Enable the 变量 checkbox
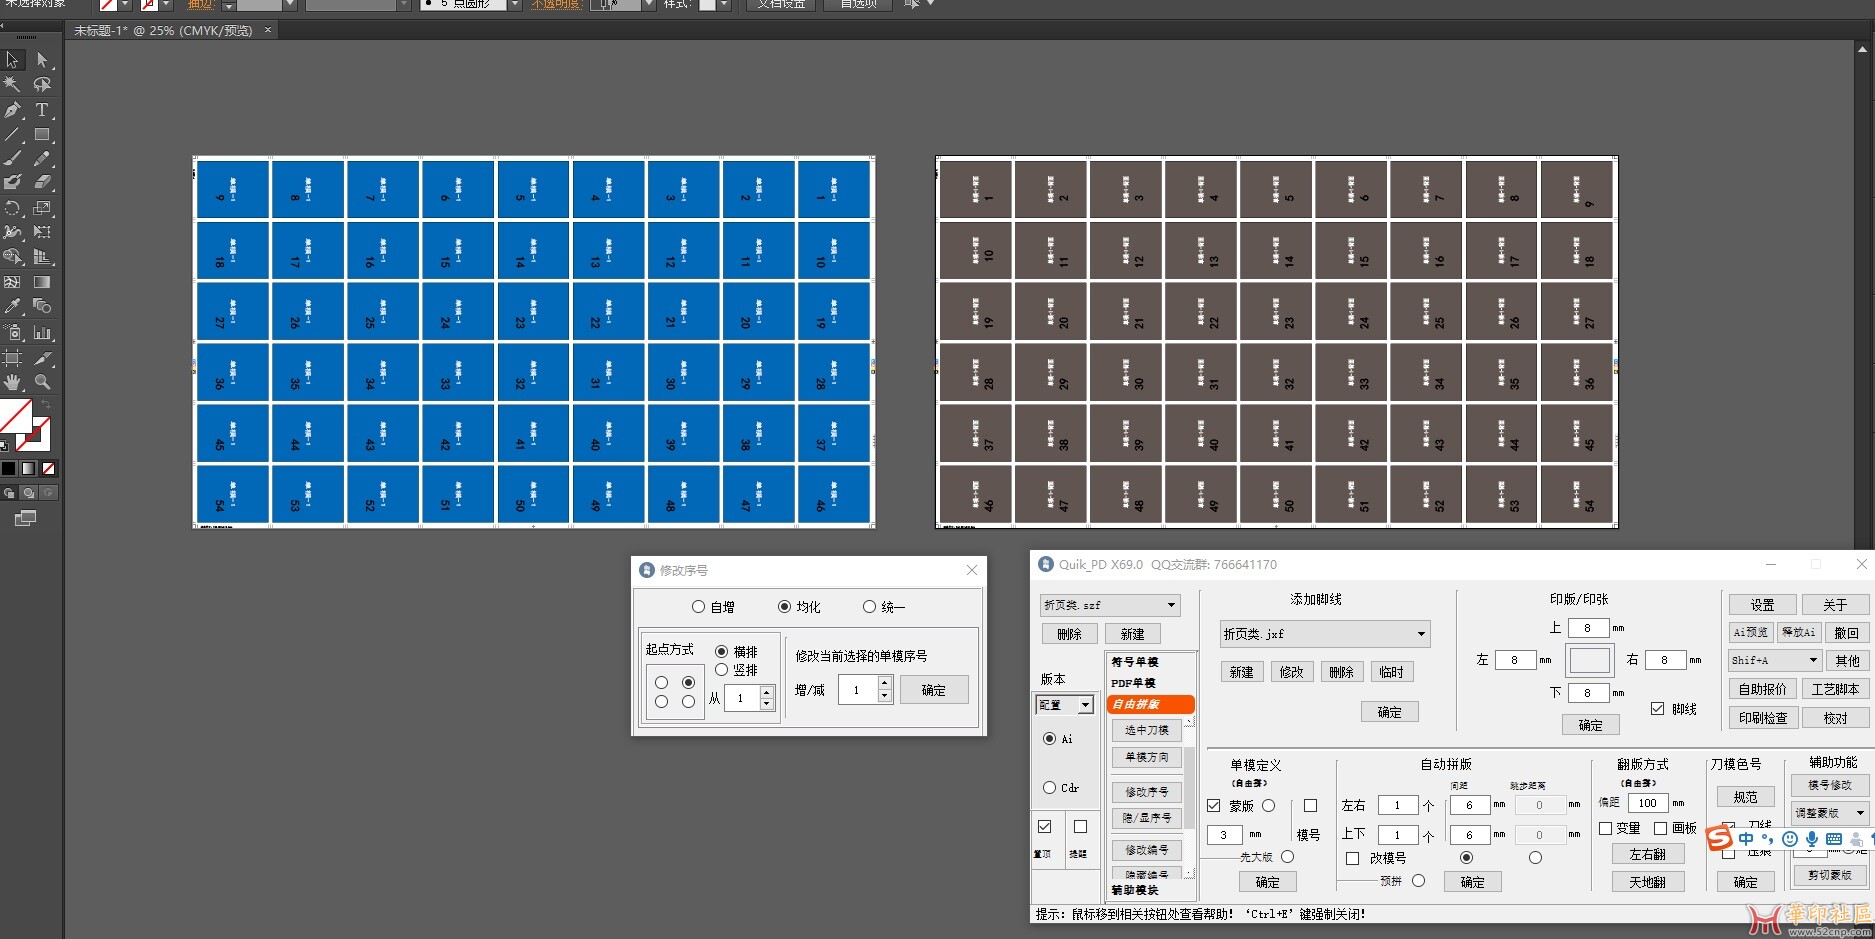The width and height of the screenshot is (1875, 939). point(1605,828)
